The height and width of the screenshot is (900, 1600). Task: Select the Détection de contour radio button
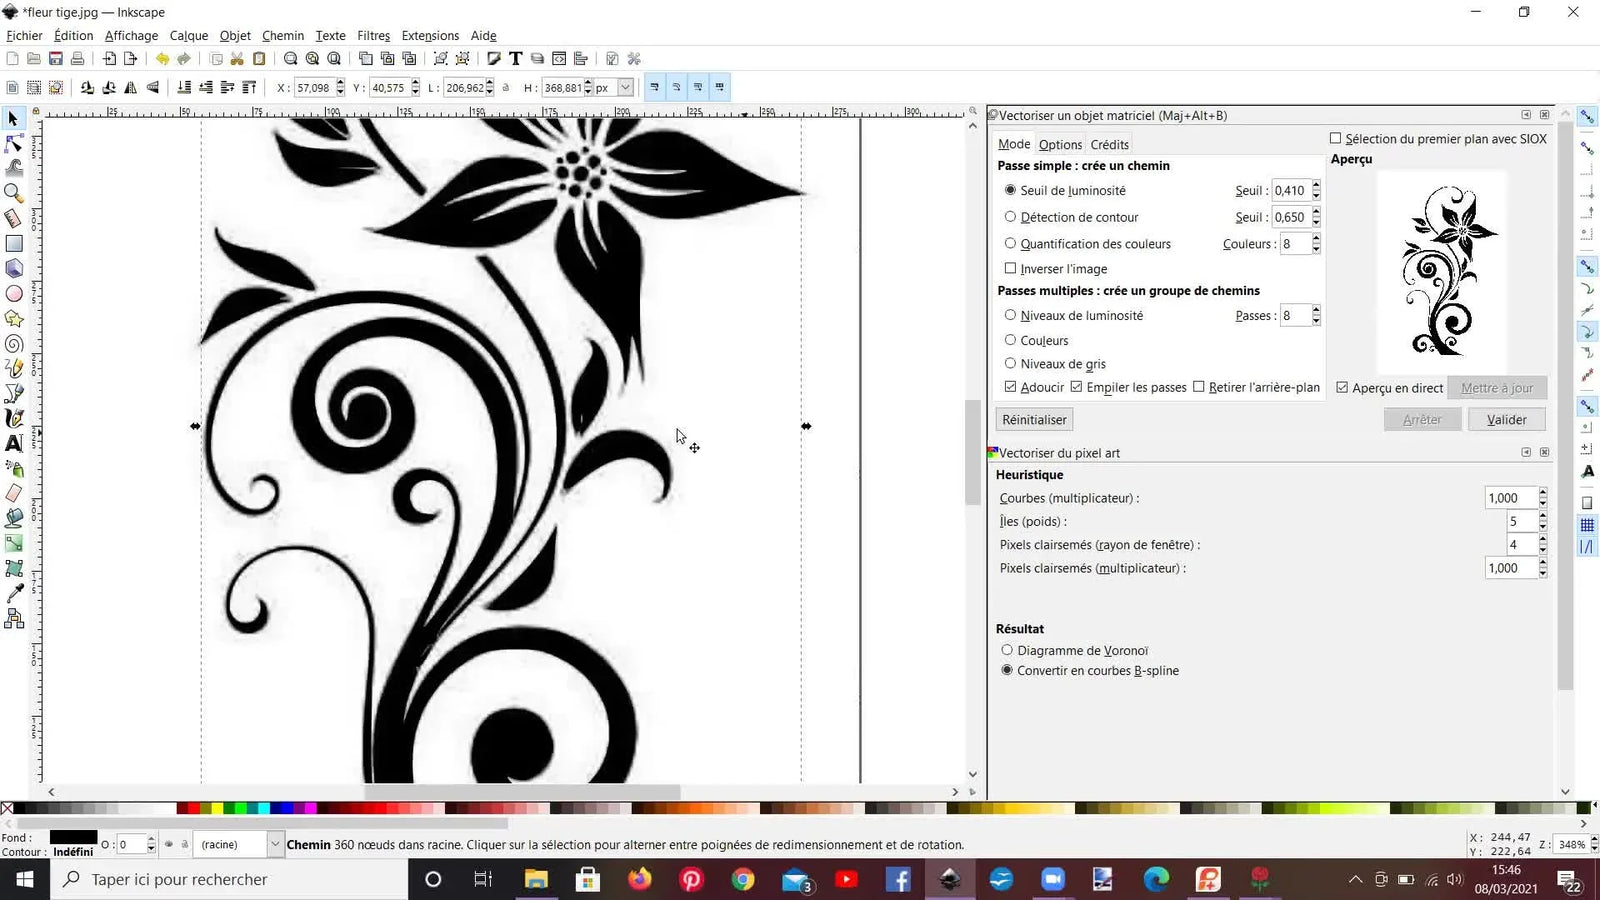coord(1011,217)
